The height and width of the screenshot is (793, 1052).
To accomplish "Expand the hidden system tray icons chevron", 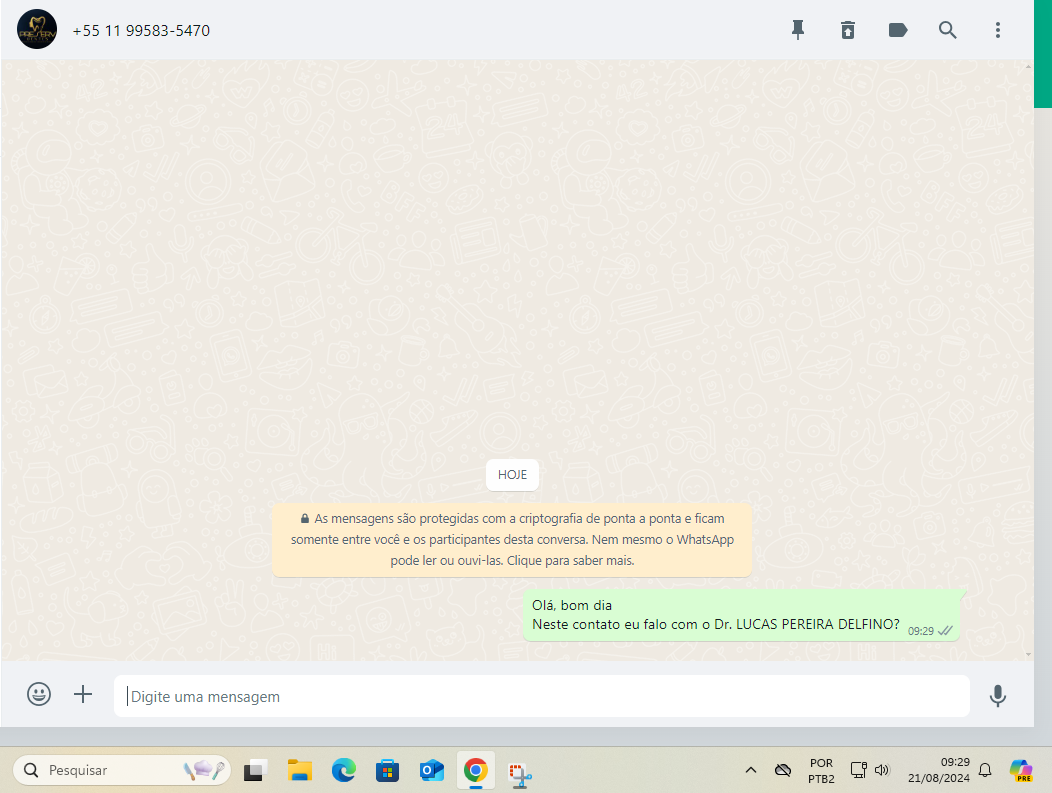I will click(751, 770).
